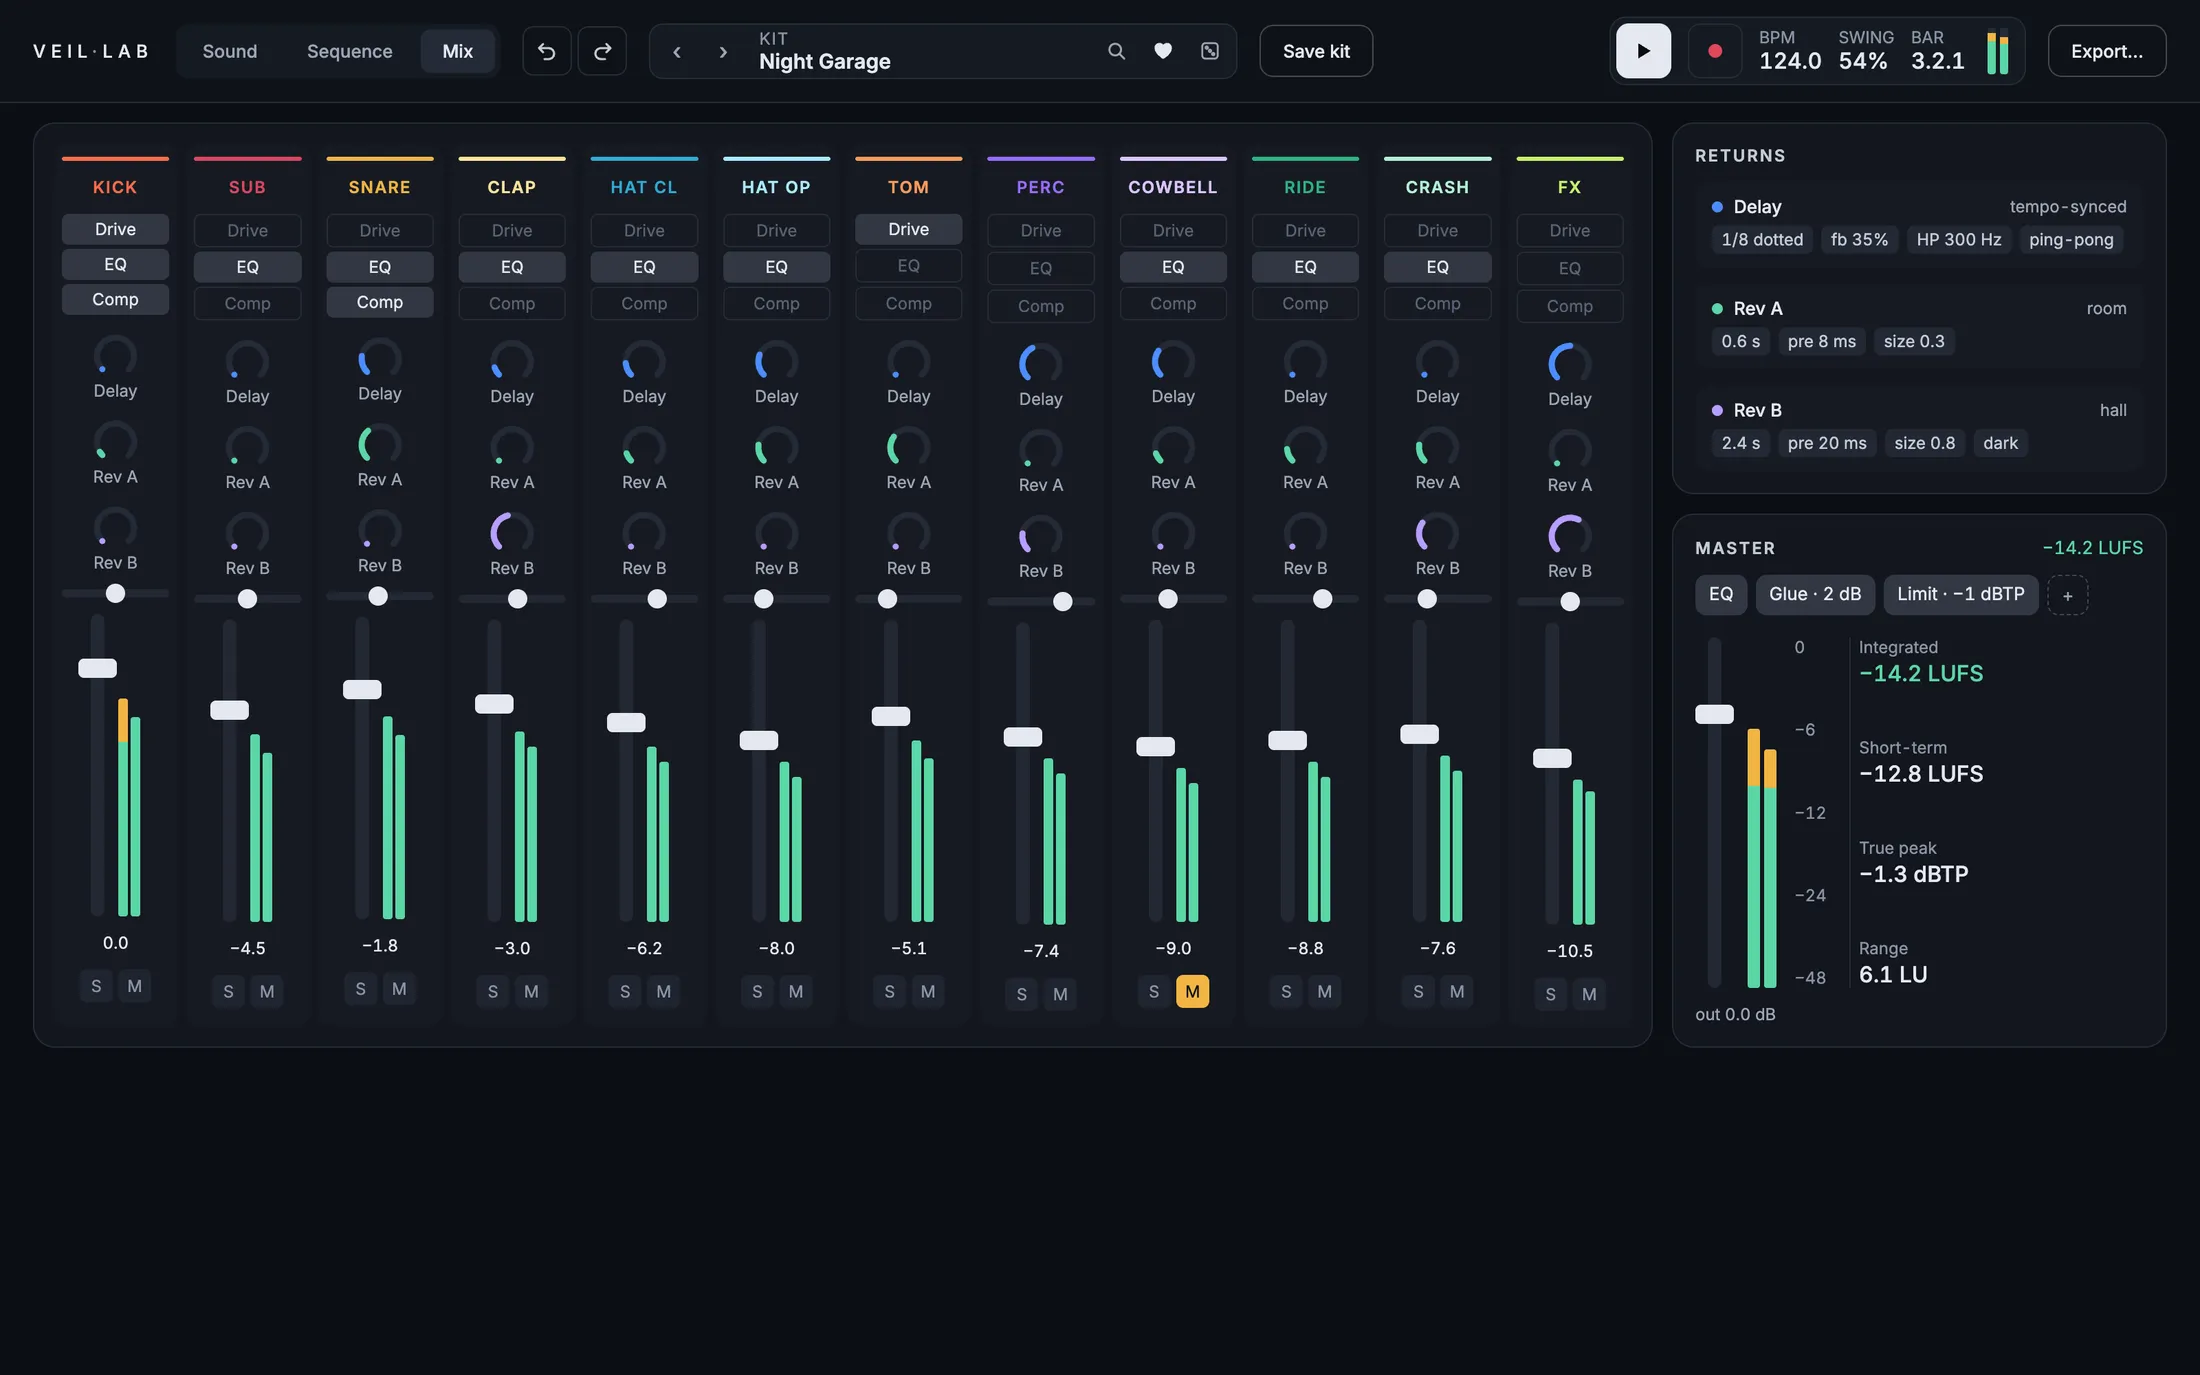2200x1375 pixels.
Task: Click the Delay ping-pong mode chip
Action: pyautogui.click(x=2071, y=240)
